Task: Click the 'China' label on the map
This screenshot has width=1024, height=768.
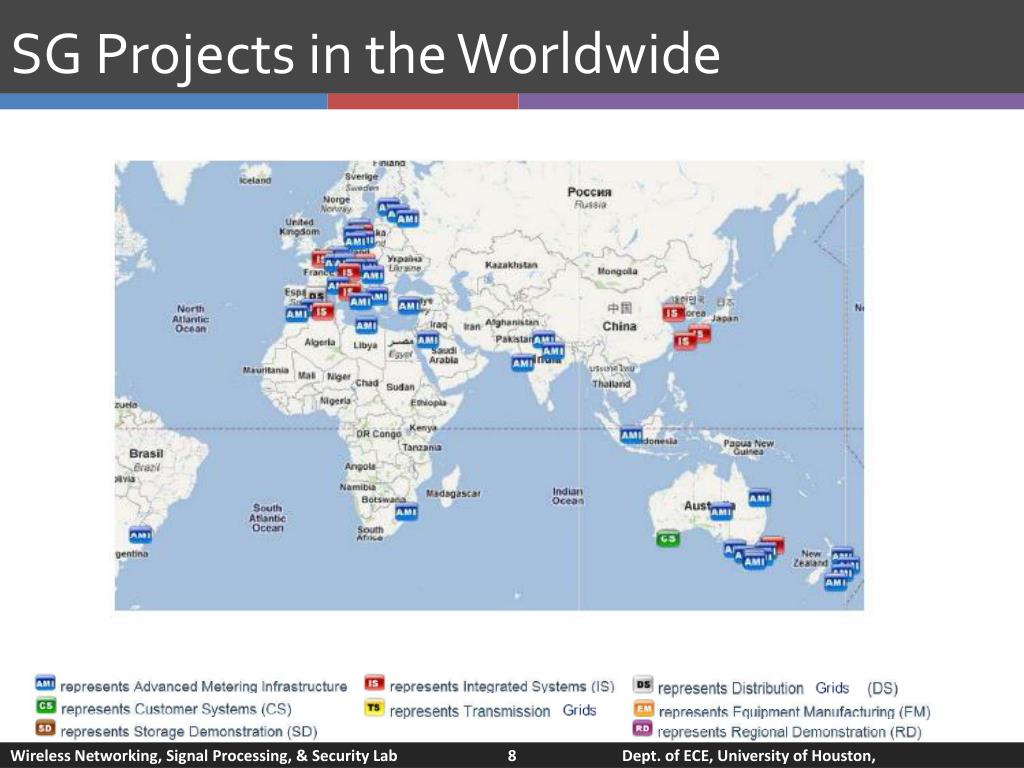Action: (619, 326)
